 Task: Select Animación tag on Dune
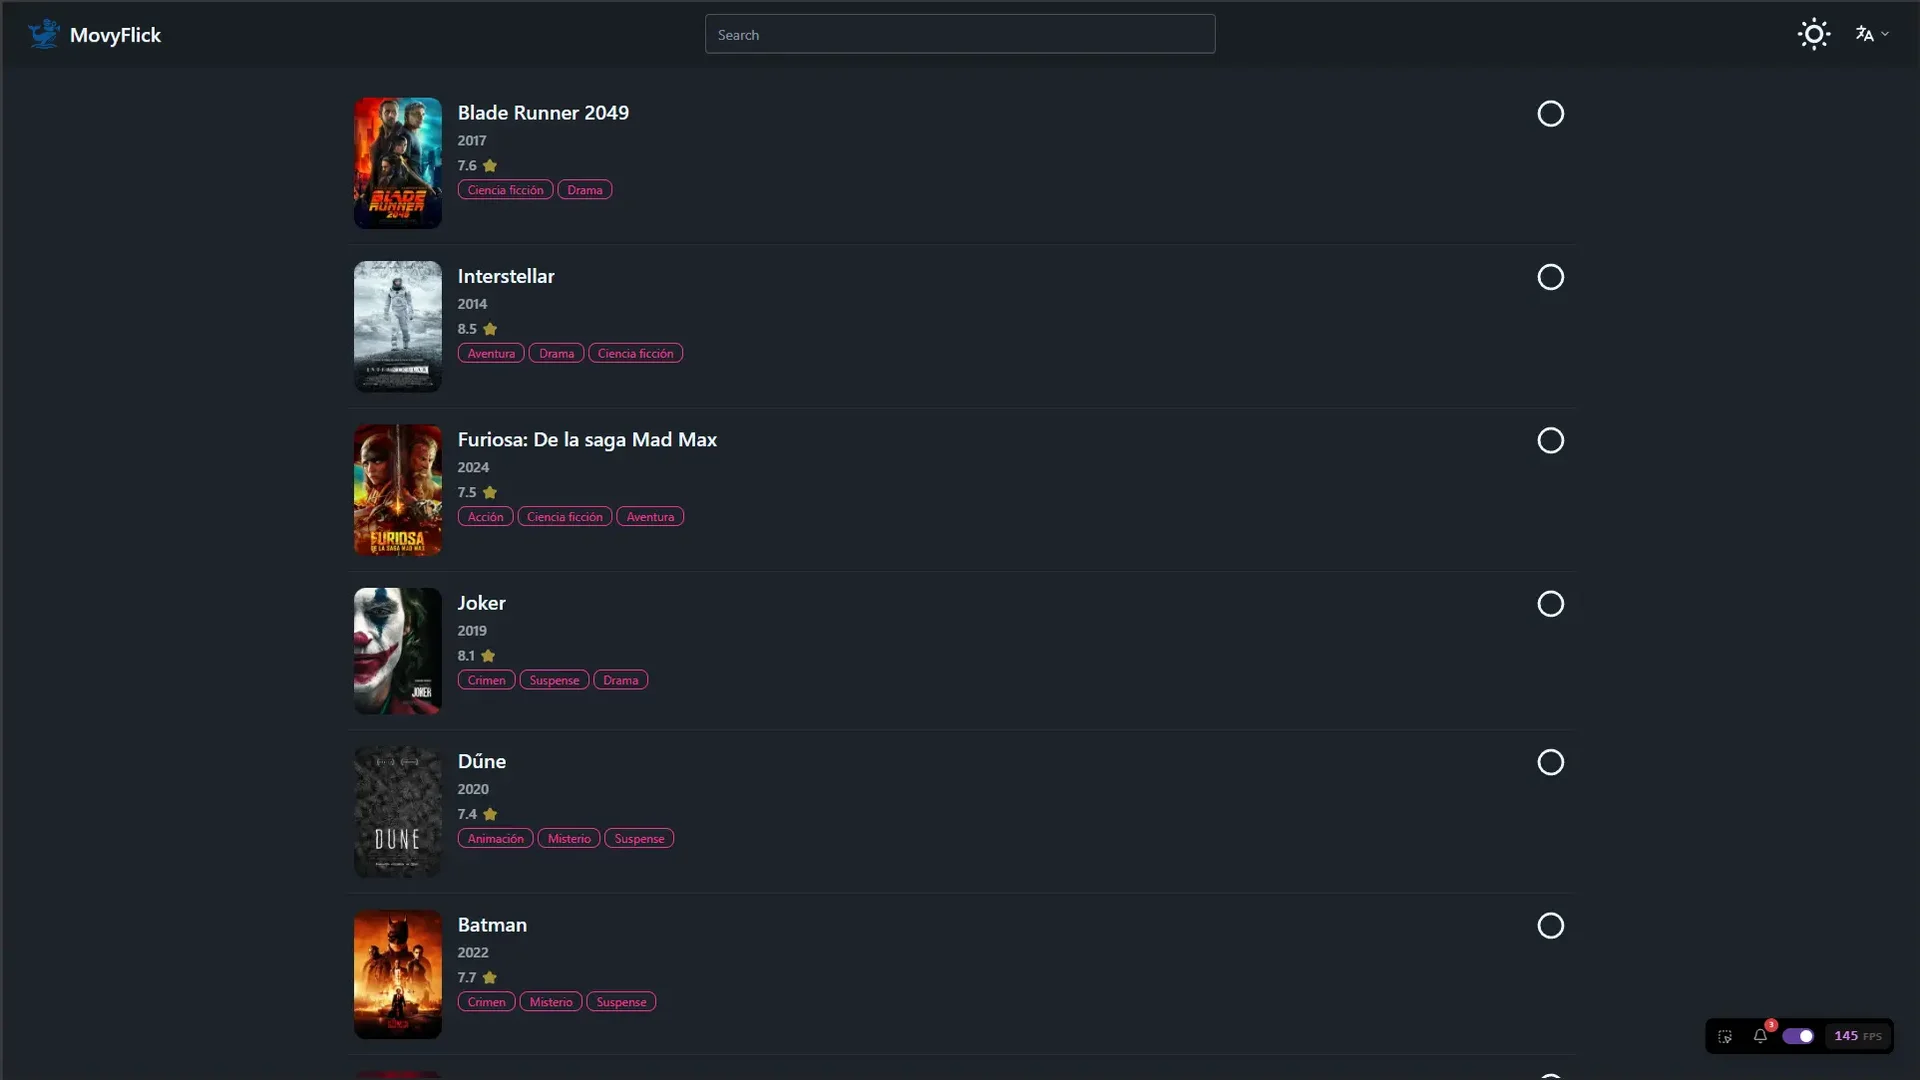point(495,839)
